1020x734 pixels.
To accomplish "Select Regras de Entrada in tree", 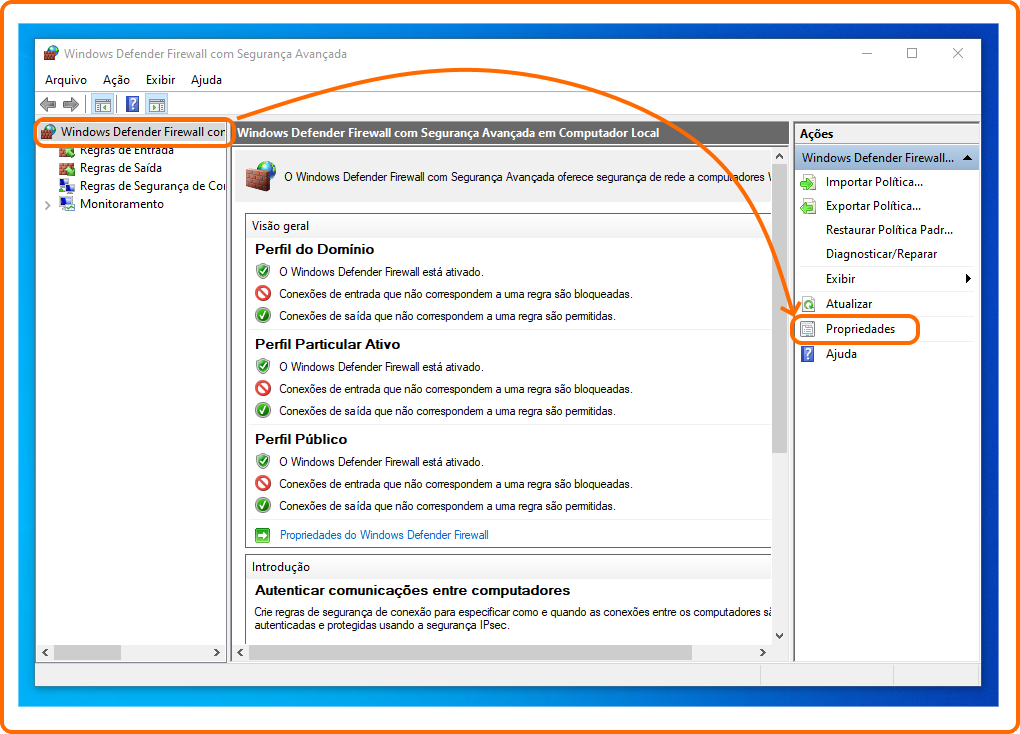I will (x=127, y=150).
